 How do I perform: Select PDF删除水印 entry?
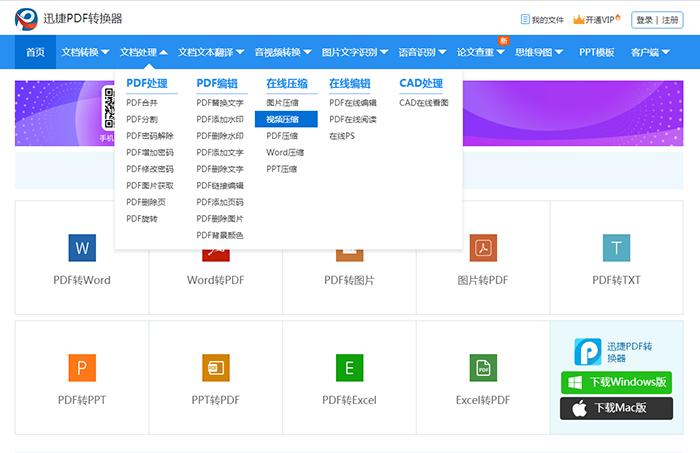[220, 136]
